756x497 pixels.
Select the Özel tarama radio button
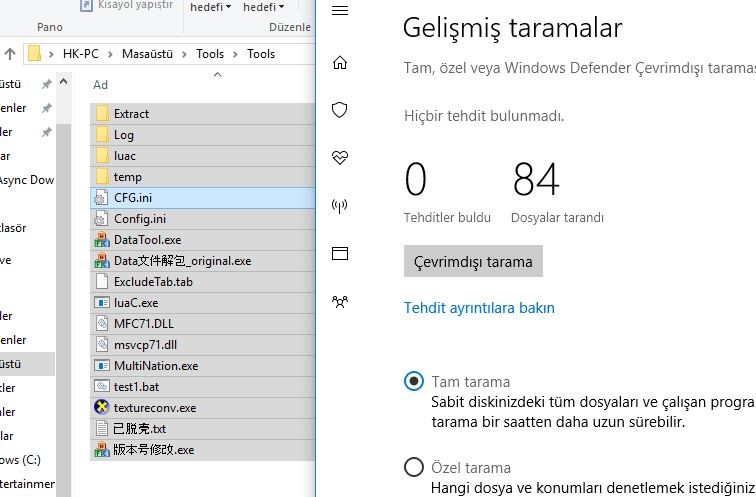(x=414, y=467)
